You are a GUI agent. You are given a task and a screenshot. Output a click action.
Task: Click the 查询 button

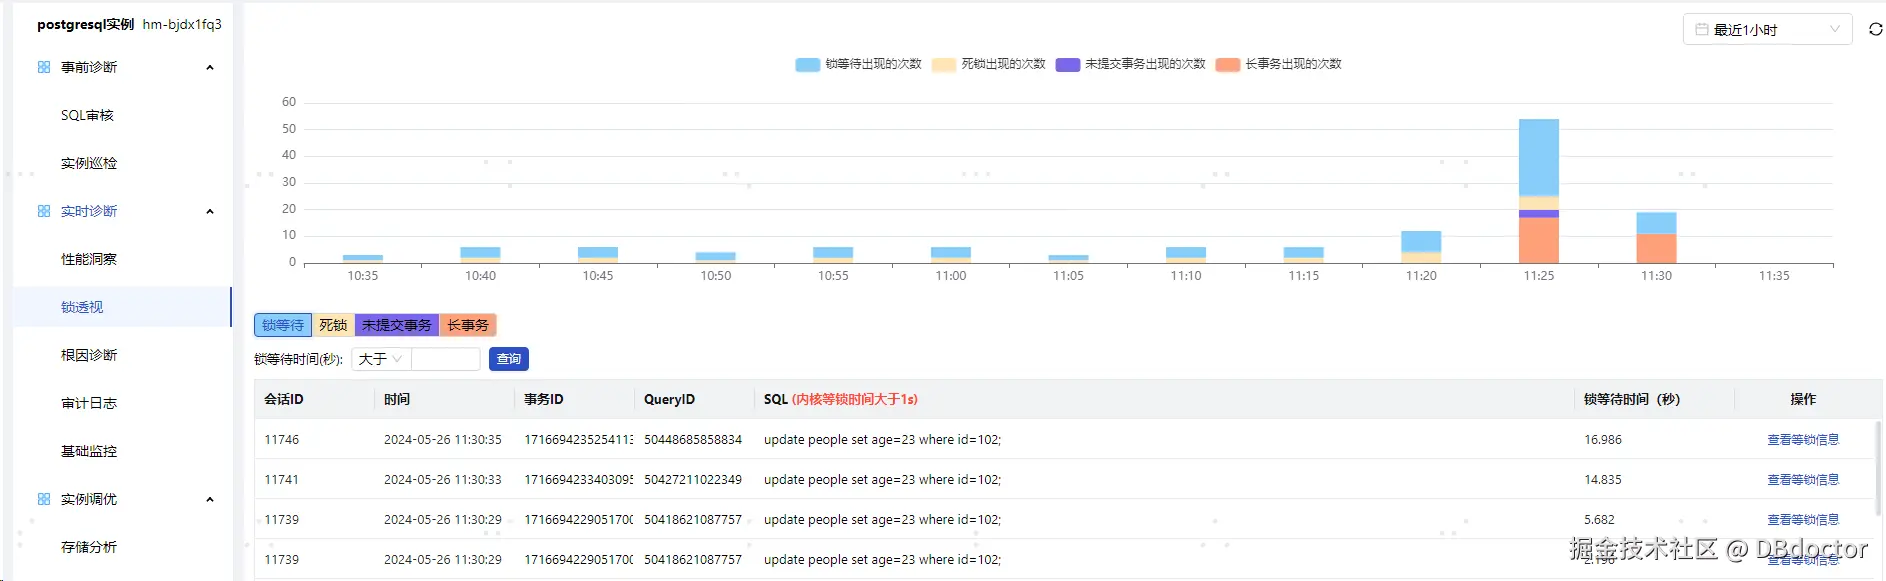pos(508,359)
